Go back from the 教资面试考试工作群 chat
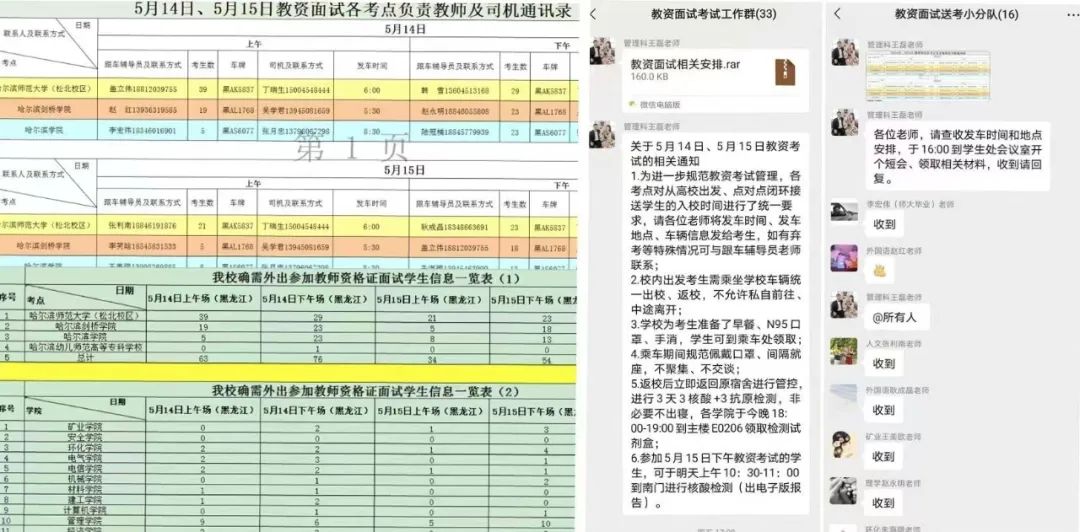This screenshot has height=532, width=1080. pos(596,14)
